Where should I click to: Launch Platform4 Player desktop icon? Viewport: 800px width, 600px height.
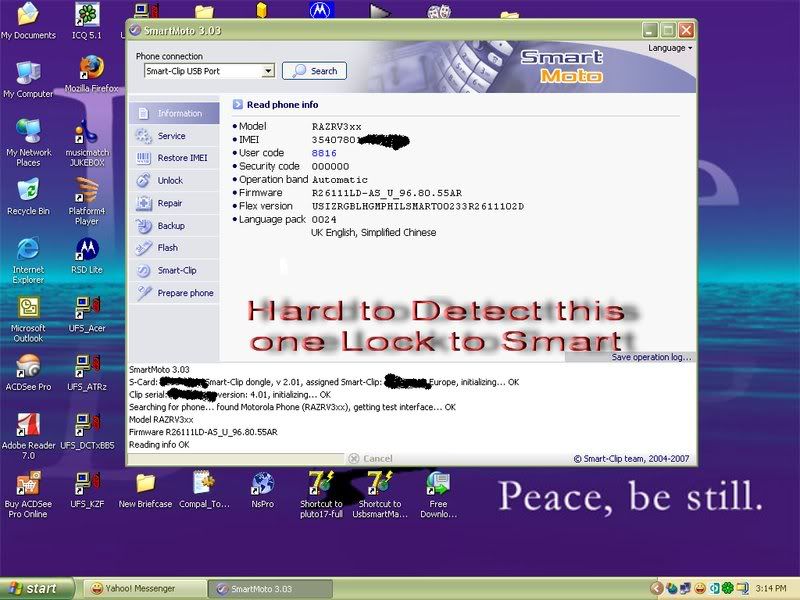coord(87,202)
